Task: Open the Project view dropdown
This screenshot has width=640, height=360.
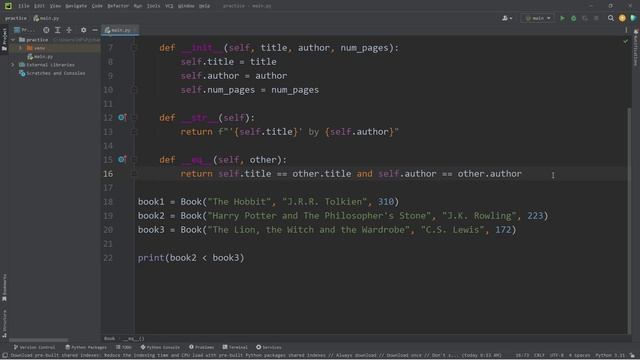Action: [24, 30]
